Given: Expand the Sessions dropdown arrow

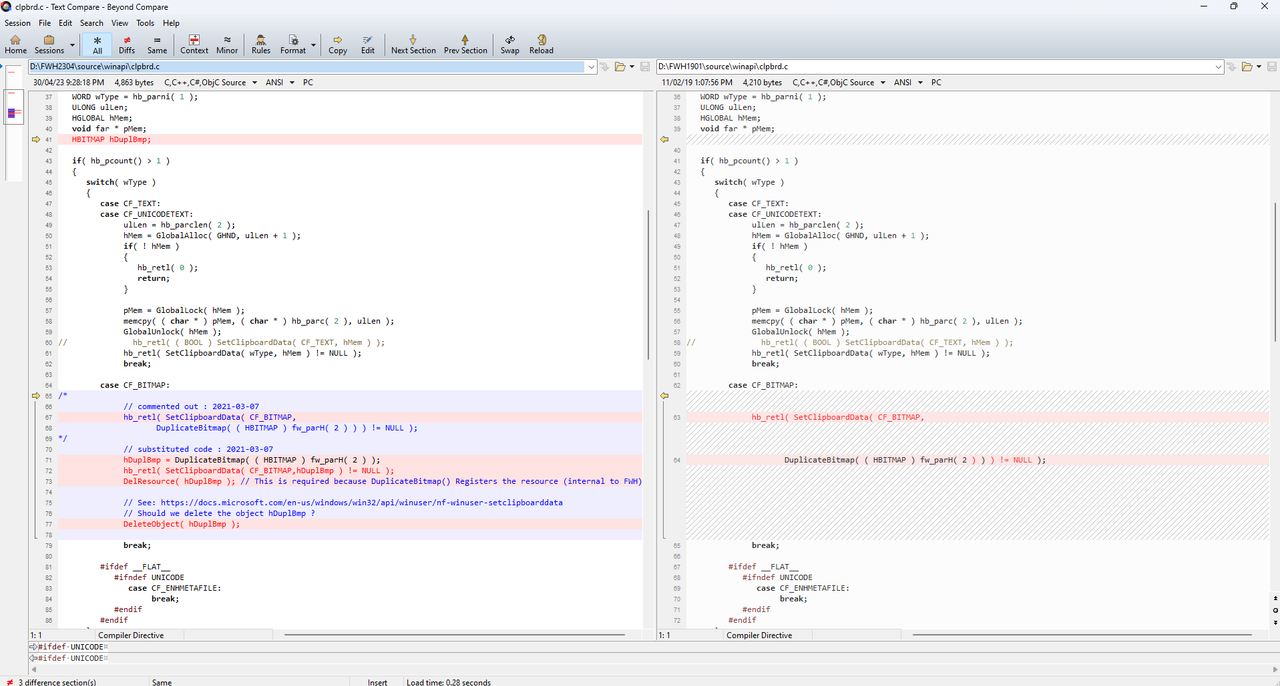Looking at the screenshot, I should point(72,44).
